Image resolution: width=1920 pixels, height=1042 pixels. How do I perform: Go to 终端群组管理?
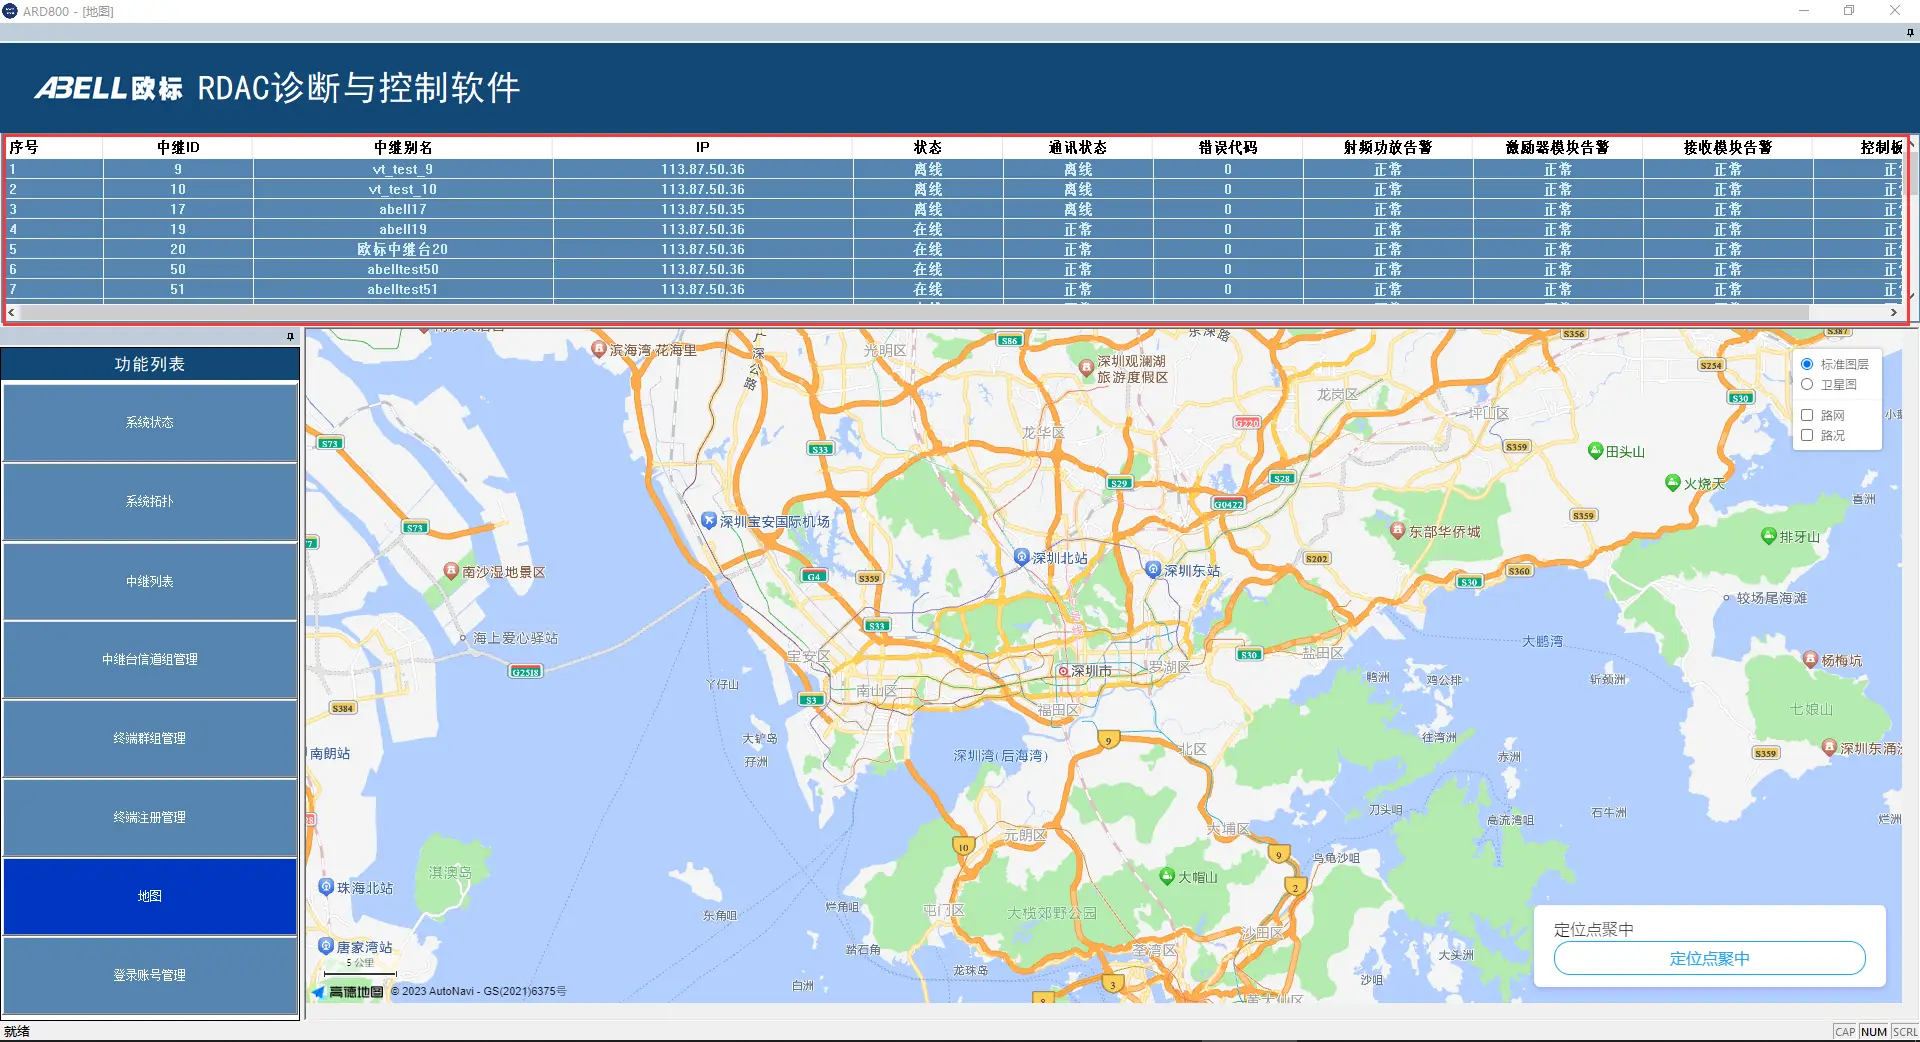pyautogui.click(x=150, y=738)
